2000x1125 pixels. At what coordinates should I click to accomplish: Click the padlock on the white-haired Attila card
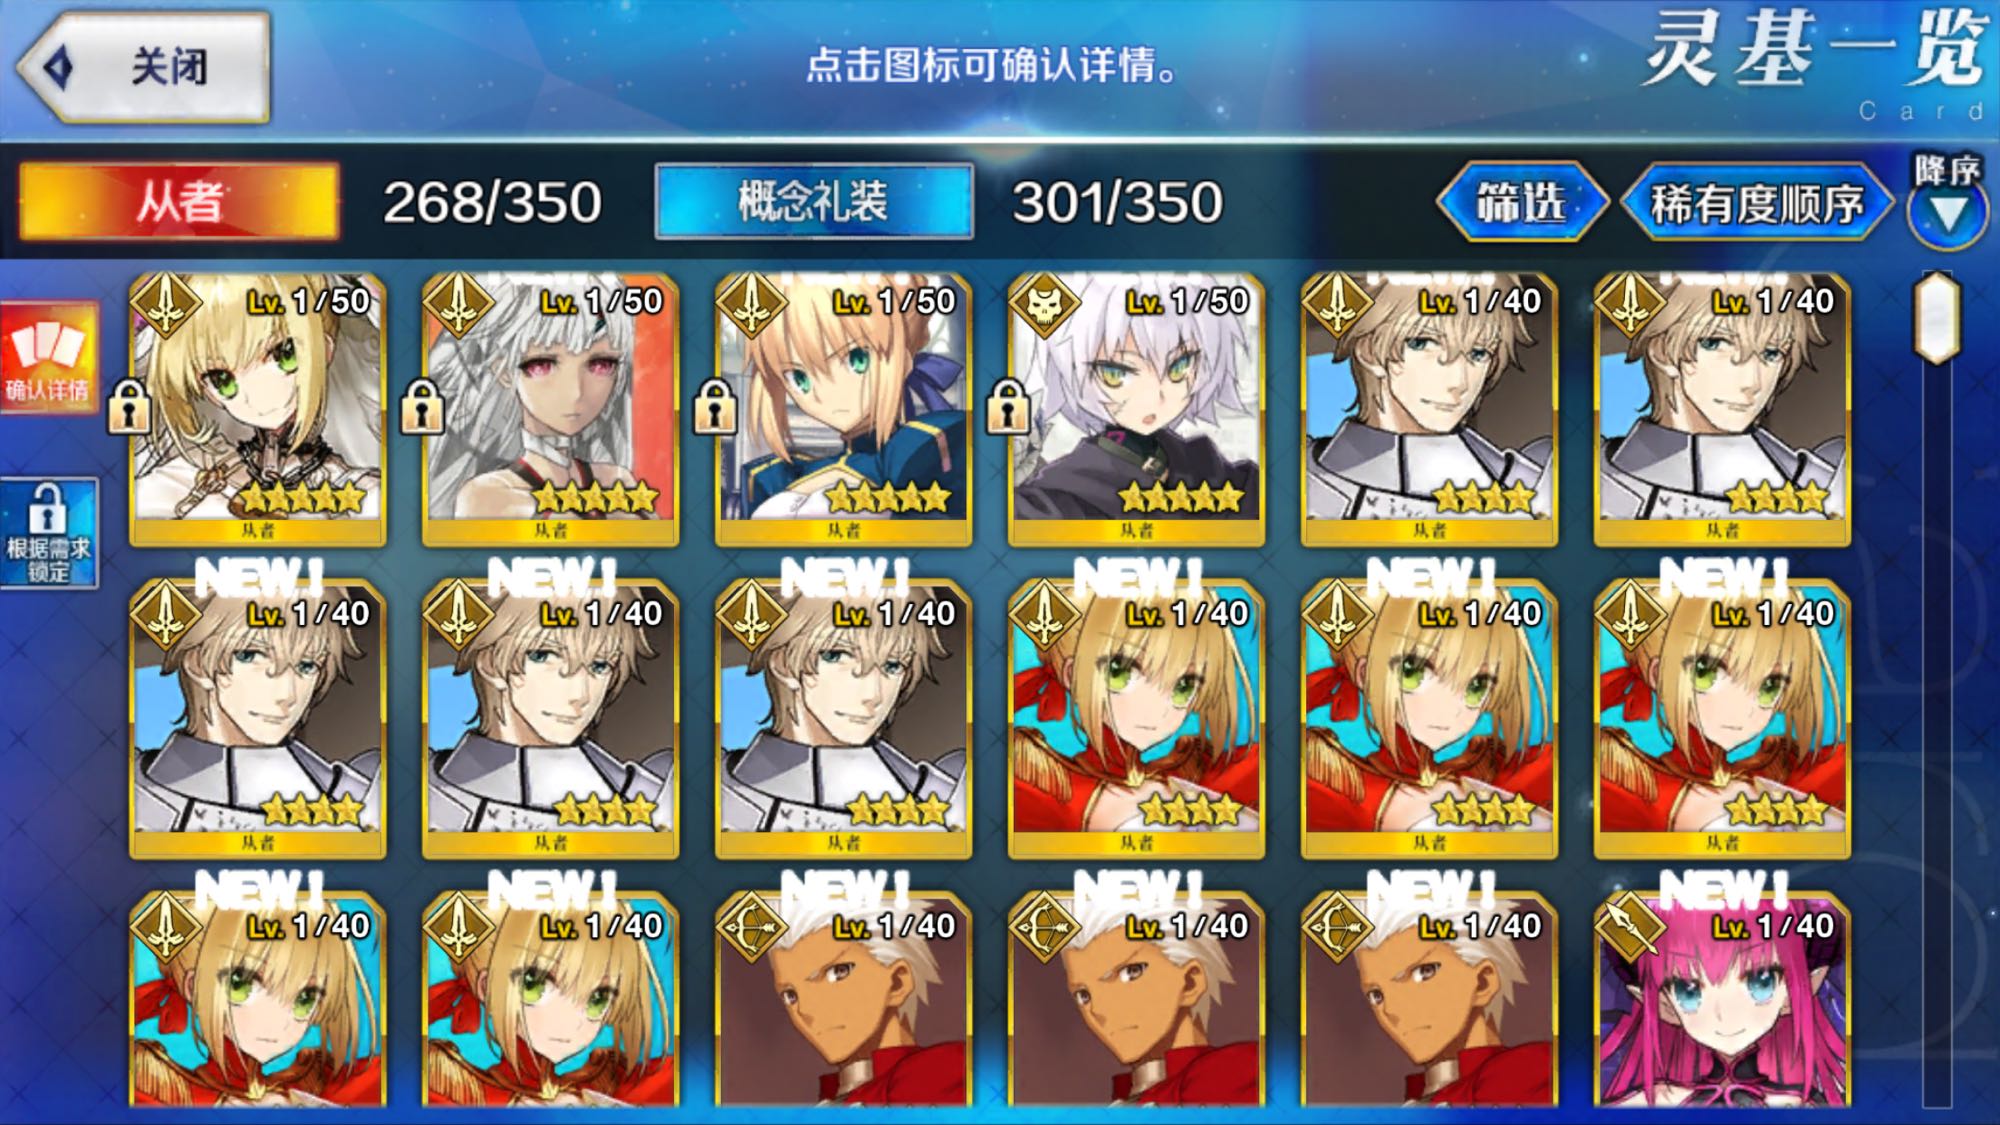[x=422, y=406]
